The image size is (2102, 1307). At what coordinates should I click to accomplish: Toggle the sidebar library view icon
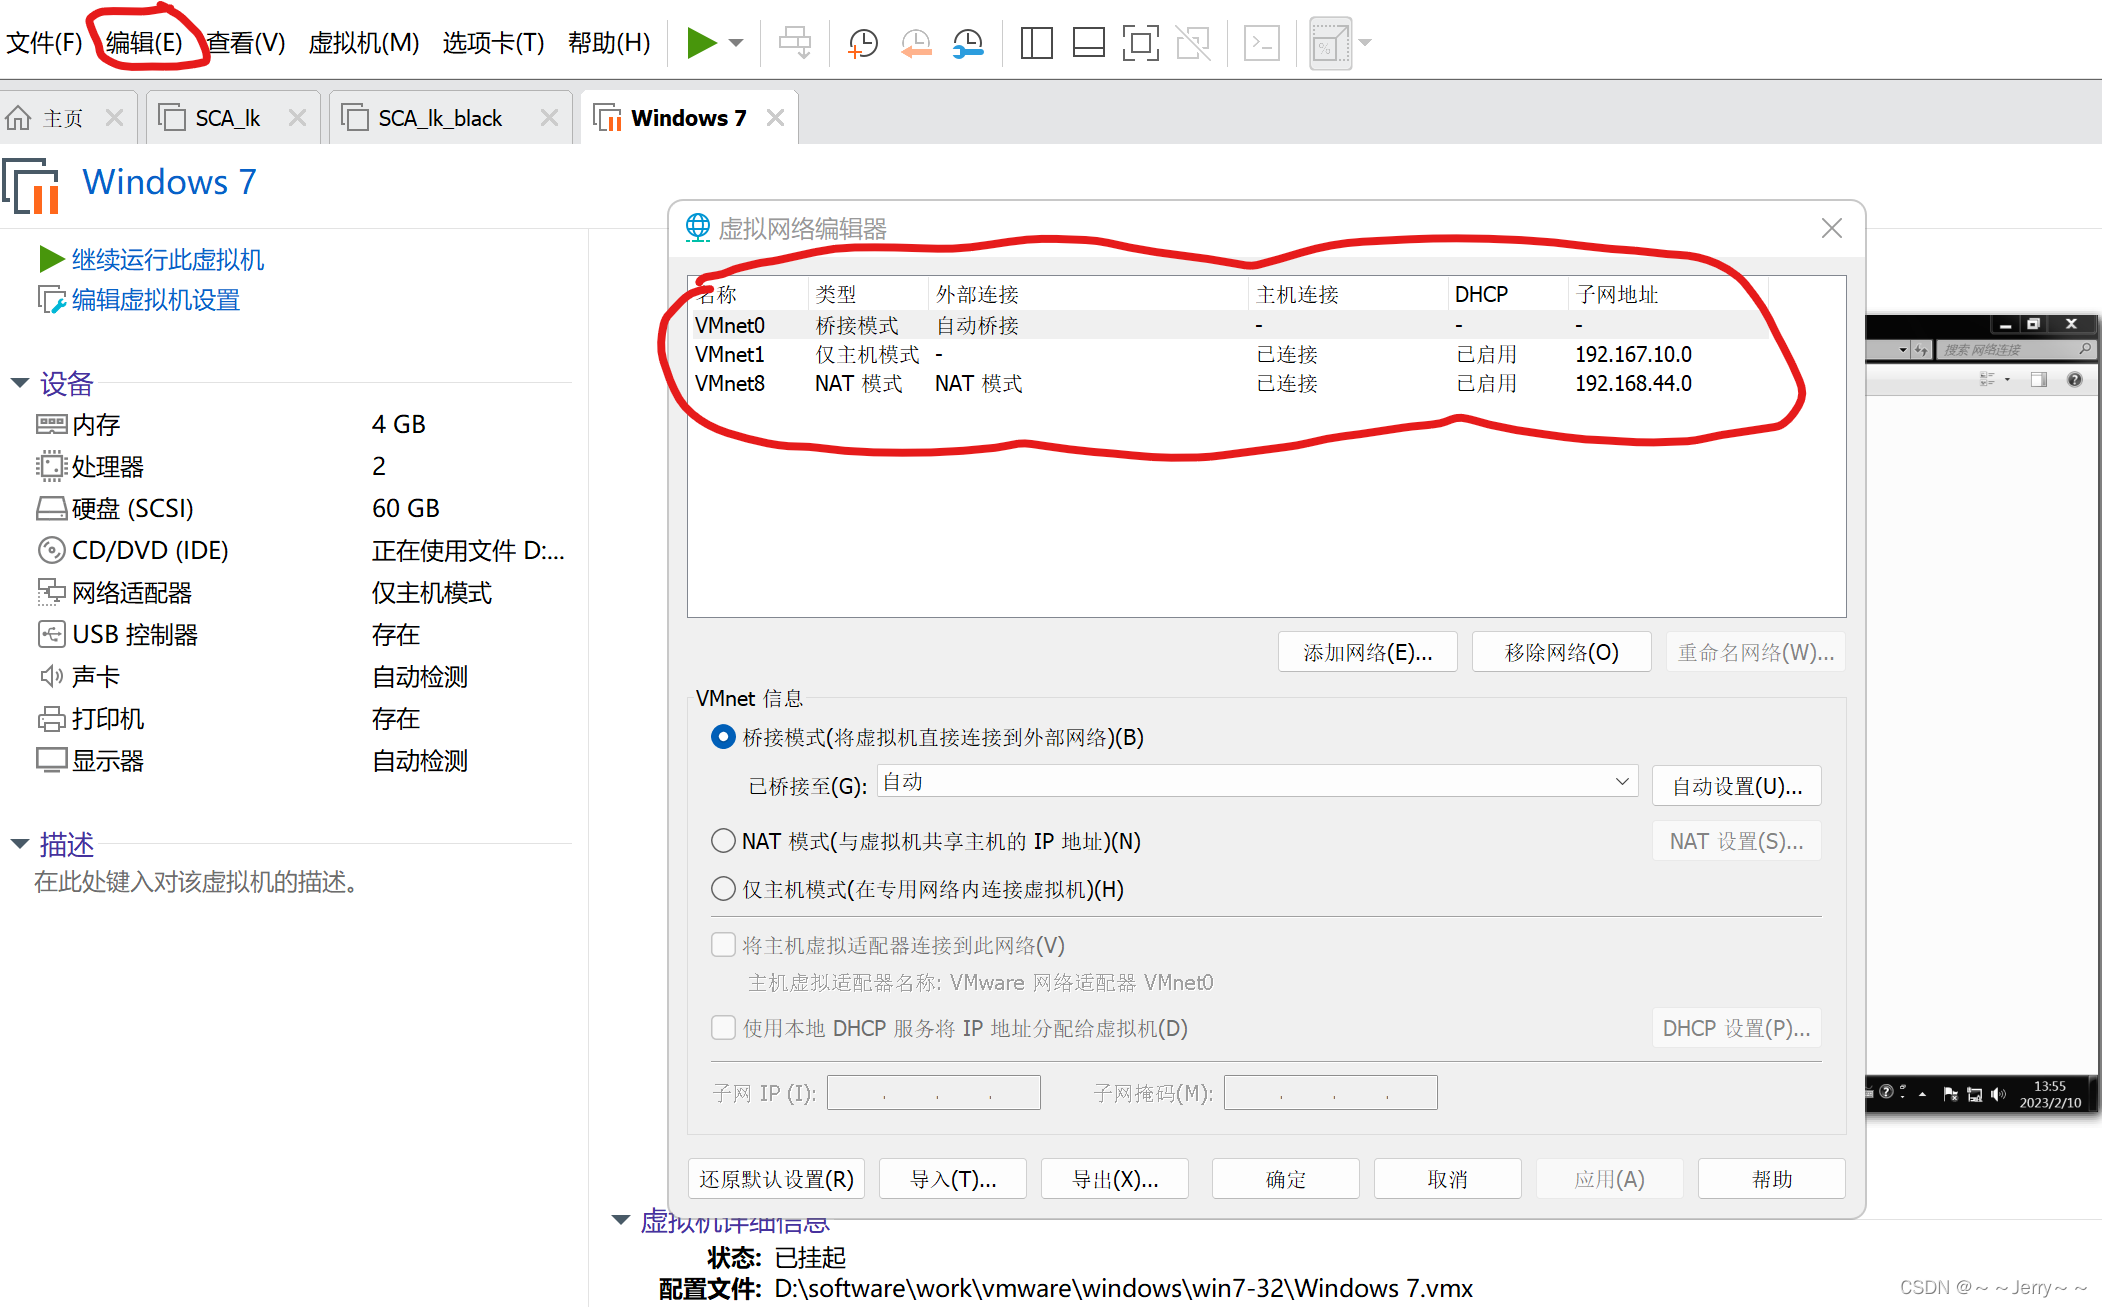tap(1036, 43)
